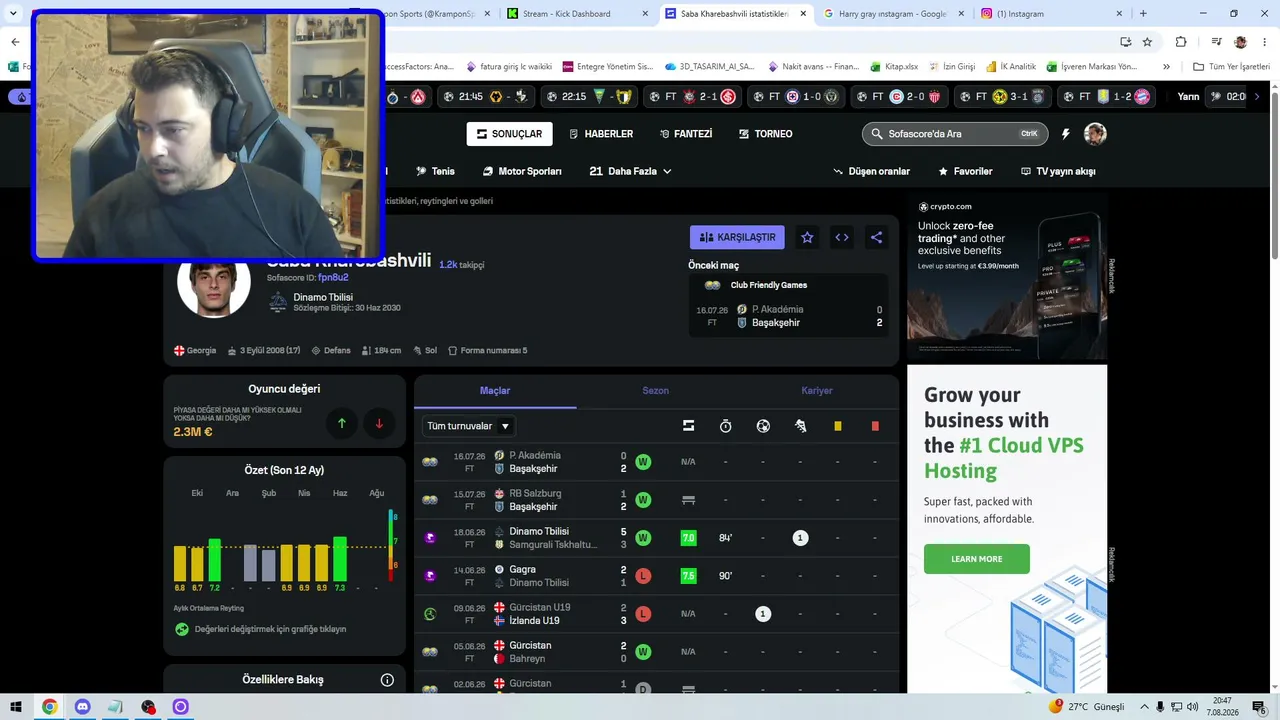
Task: Open the Motor Sporları link
Action: point(522,171)
